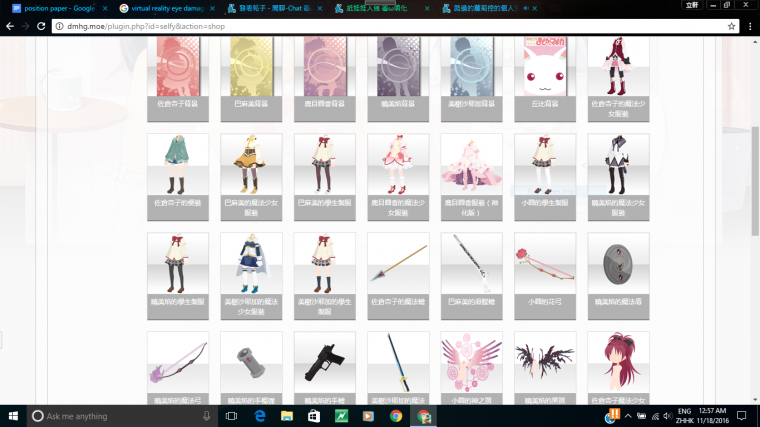Select the red ponytail hairstyle item
The image size is (760, 427).
[x=618, y=368]
